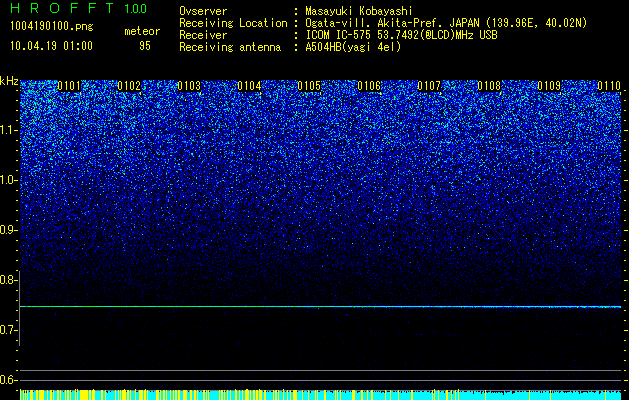Click the date stamp 10.04.19 01:00
Image resolution: width=629 pixels, height=400 pixels.
51,46
